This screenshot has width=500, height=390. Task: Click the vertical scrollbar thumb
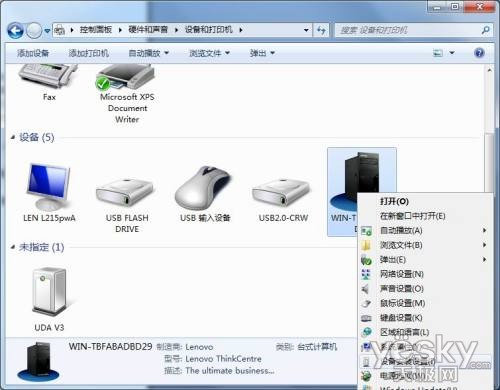click(x=489, y=163)
